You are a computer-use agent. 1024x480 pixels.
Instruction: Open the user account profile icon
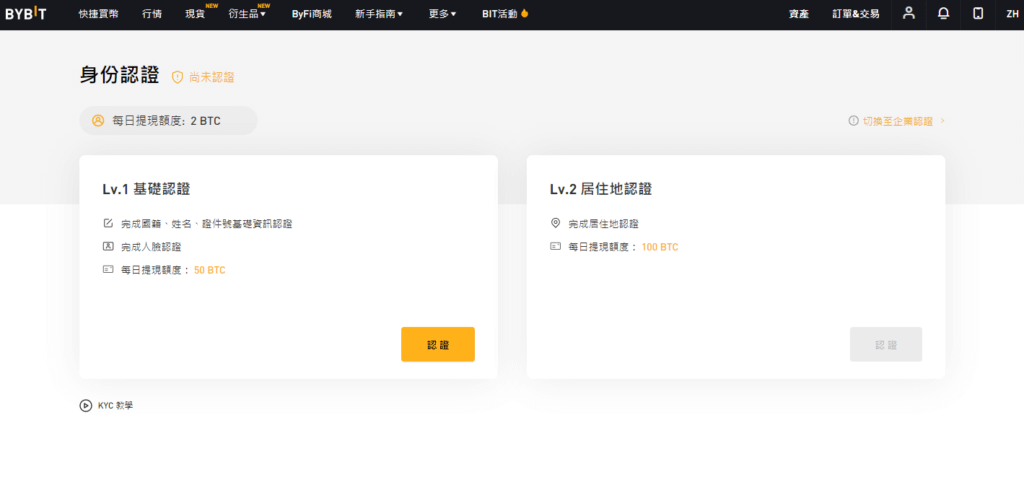click(x=908, y=13)
